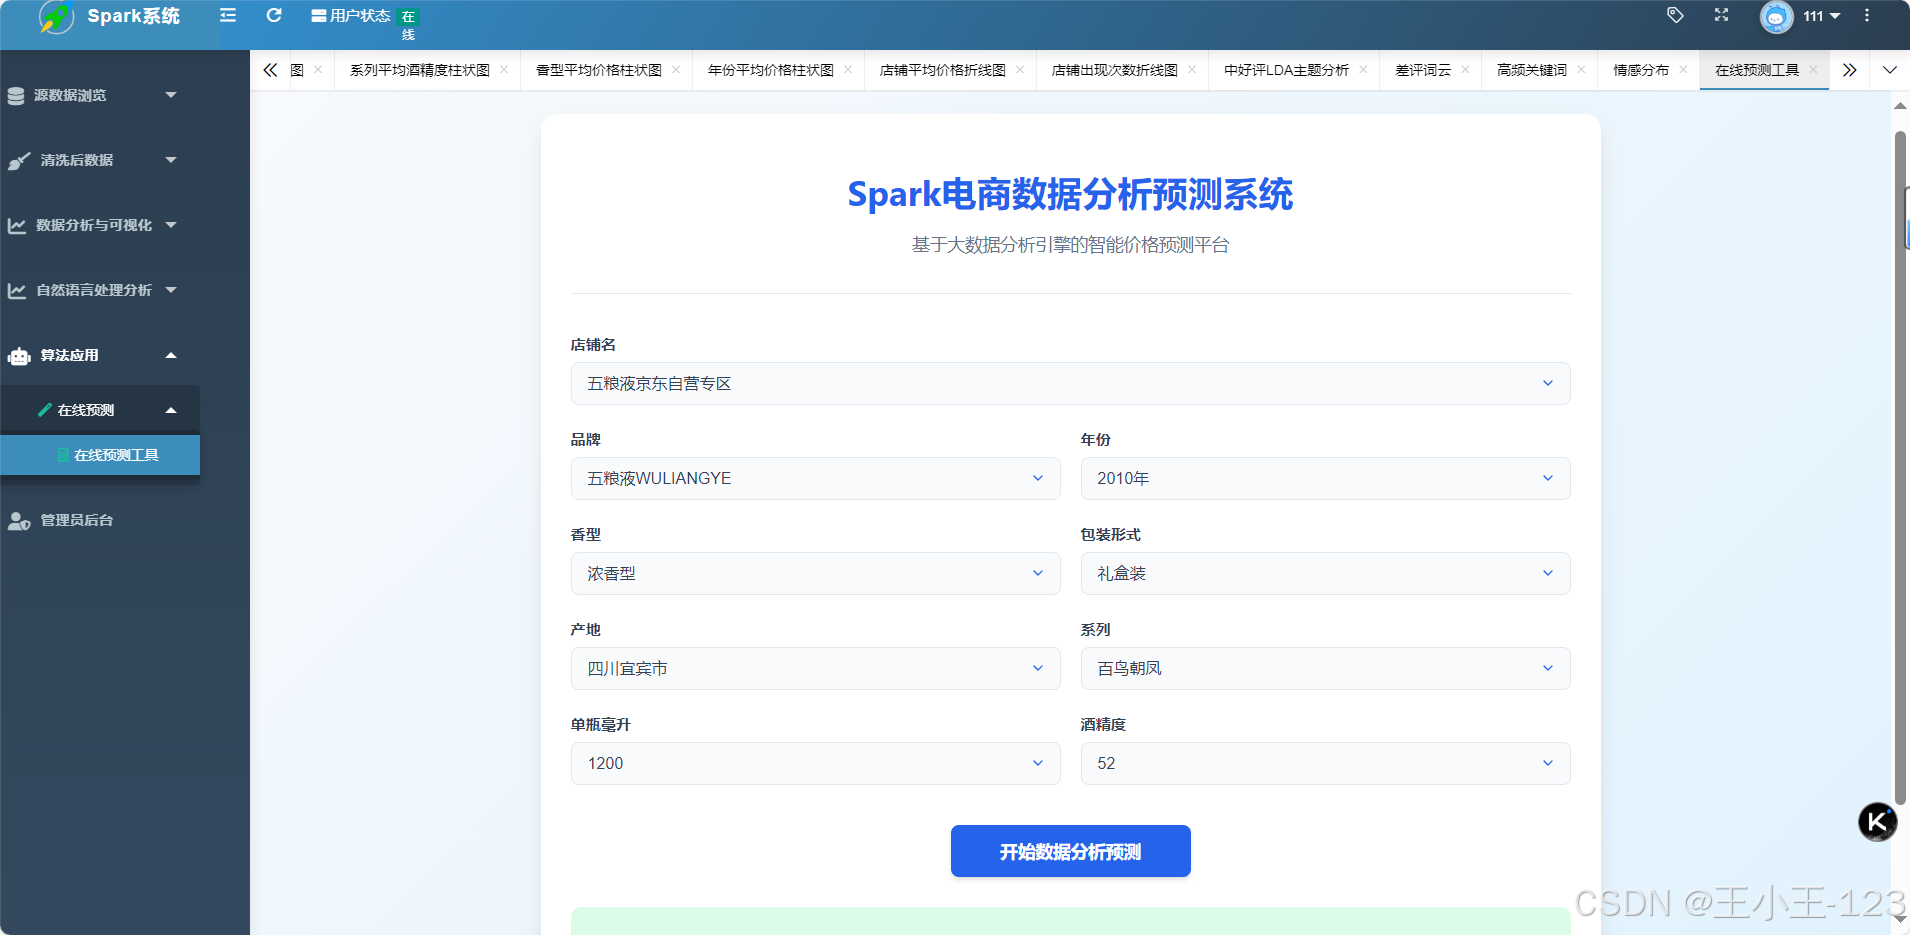The image size is (1910, 935).
Task: Switch to 店铺平均价格折线图 tab
Action: click(x=943, y=70)
